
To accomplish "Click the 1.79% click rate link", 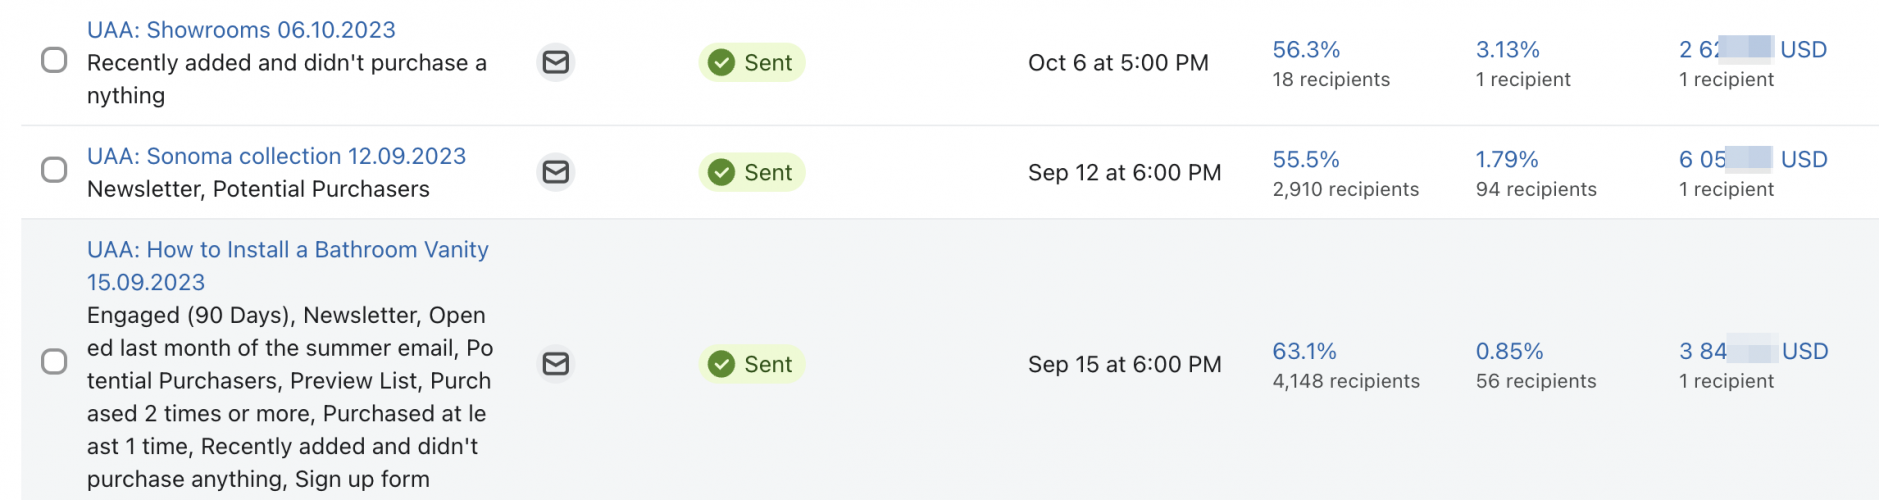I will [x=1506, y=160].
